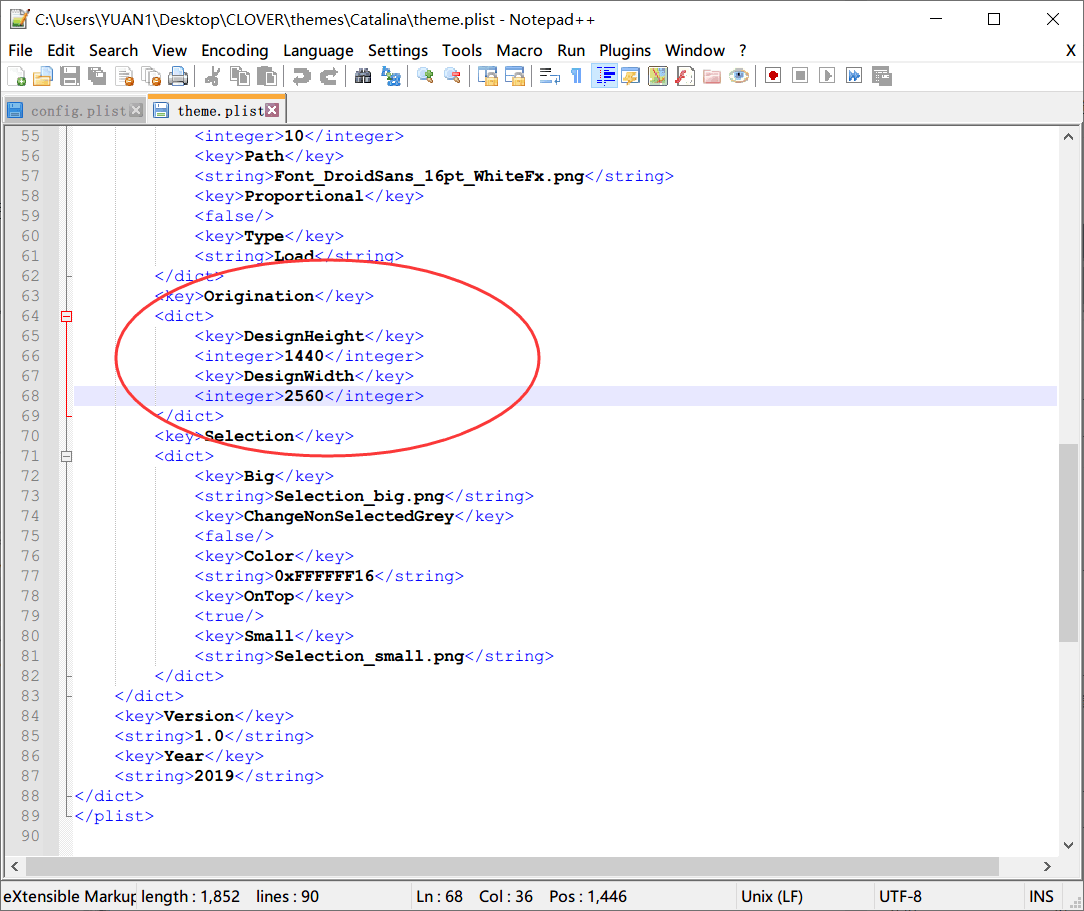Click the New file toolbar icon

click(16, 76)
